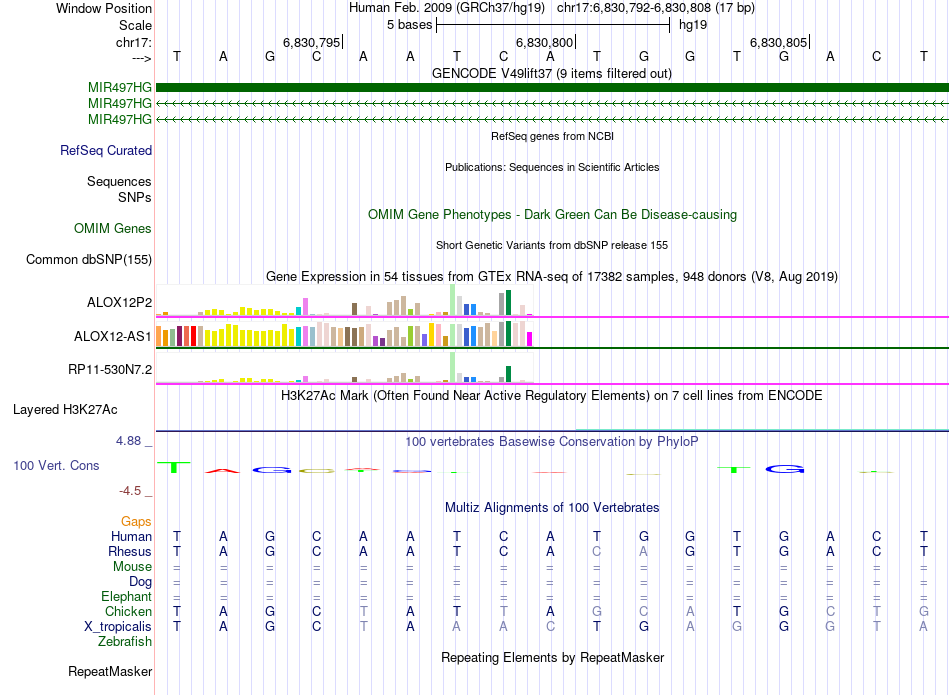950x695 pixels.
Task: Click coordinate marker 6,830,800
Action: click(544, 42)
